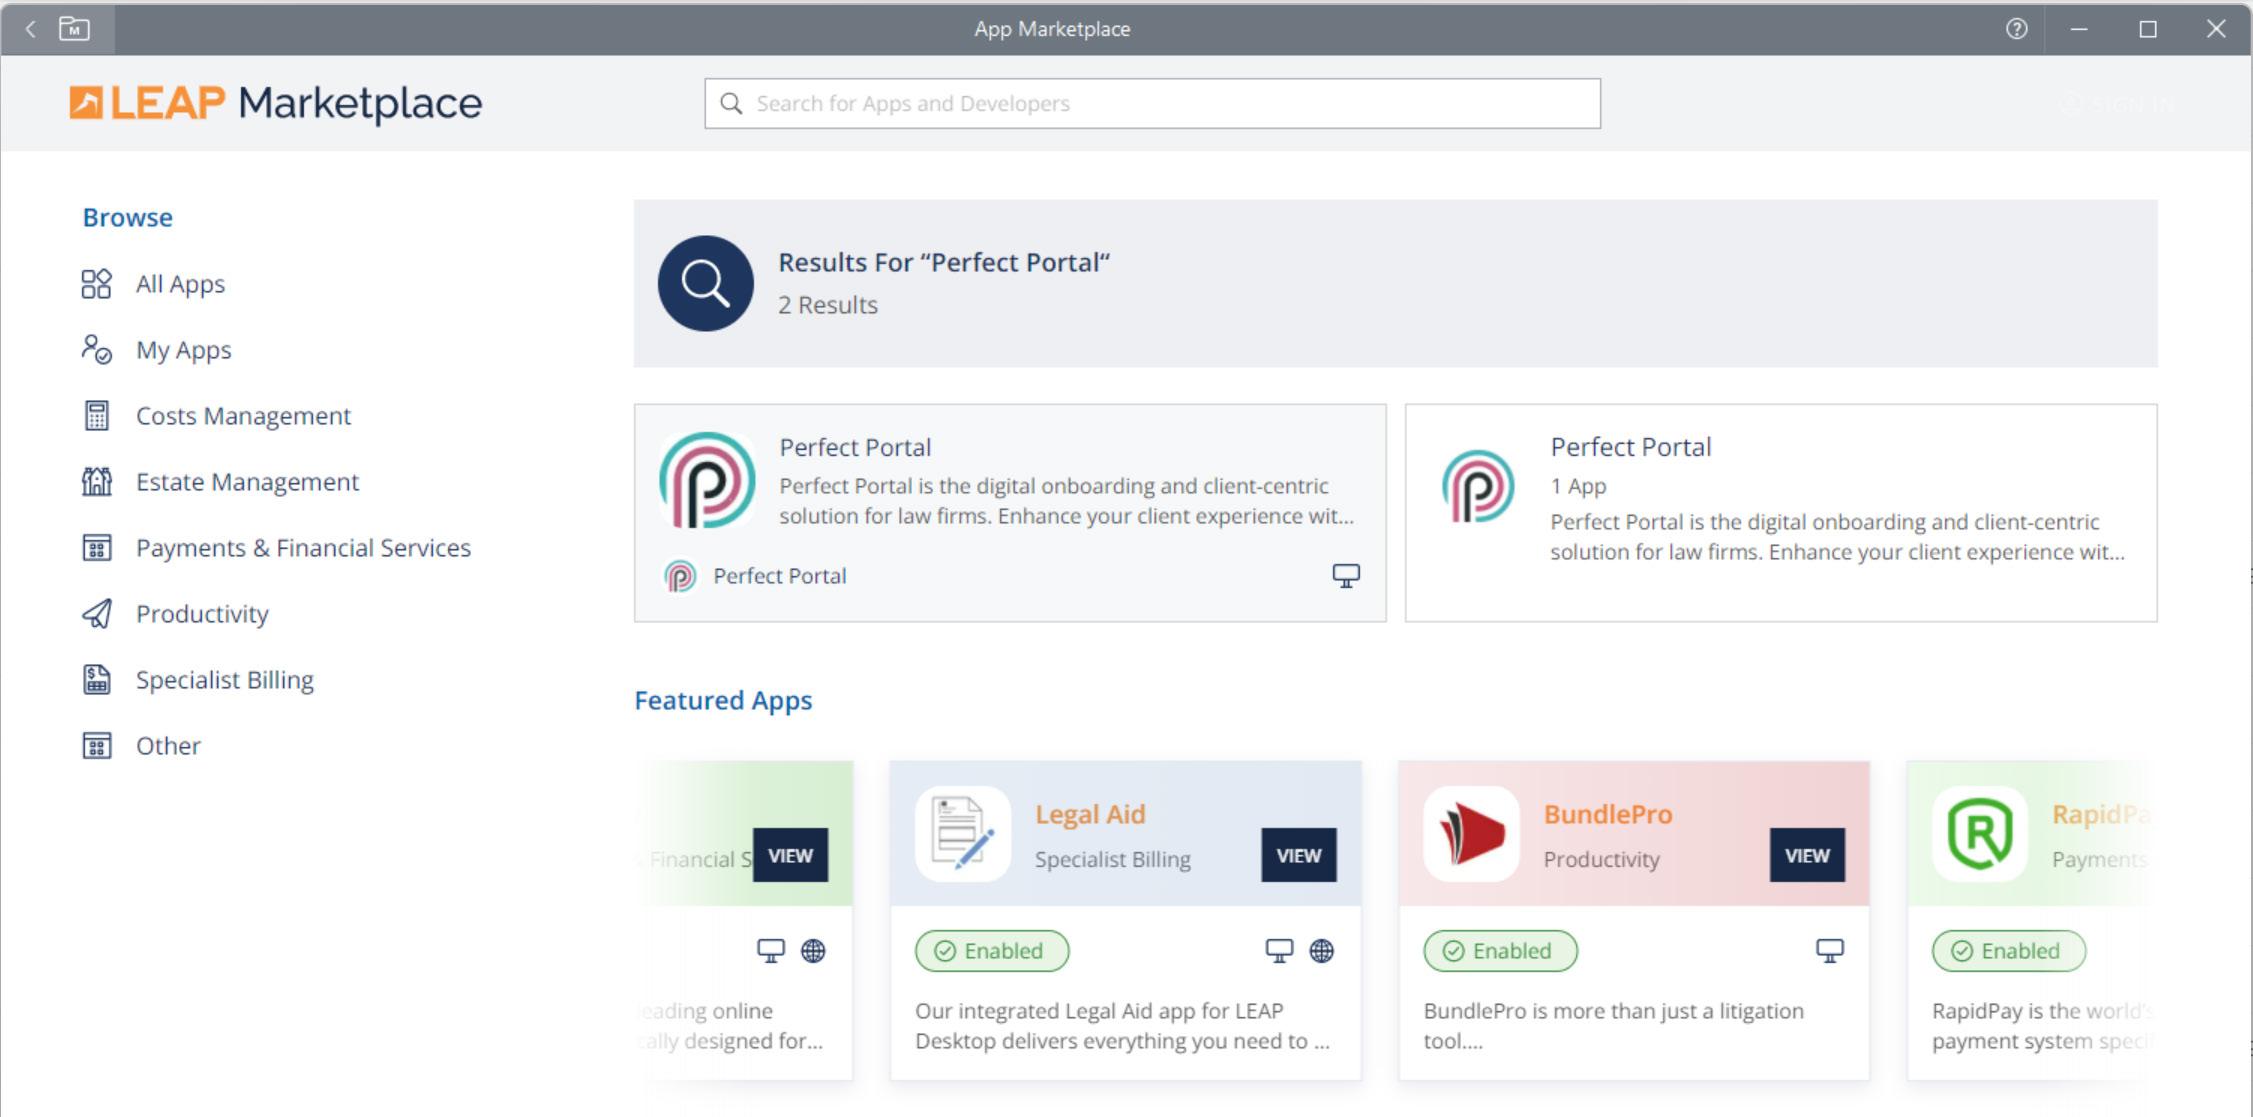
Task: Click 'Specialist Billing' label on Legal Aid card
Action: click(x=1113, y=859)
